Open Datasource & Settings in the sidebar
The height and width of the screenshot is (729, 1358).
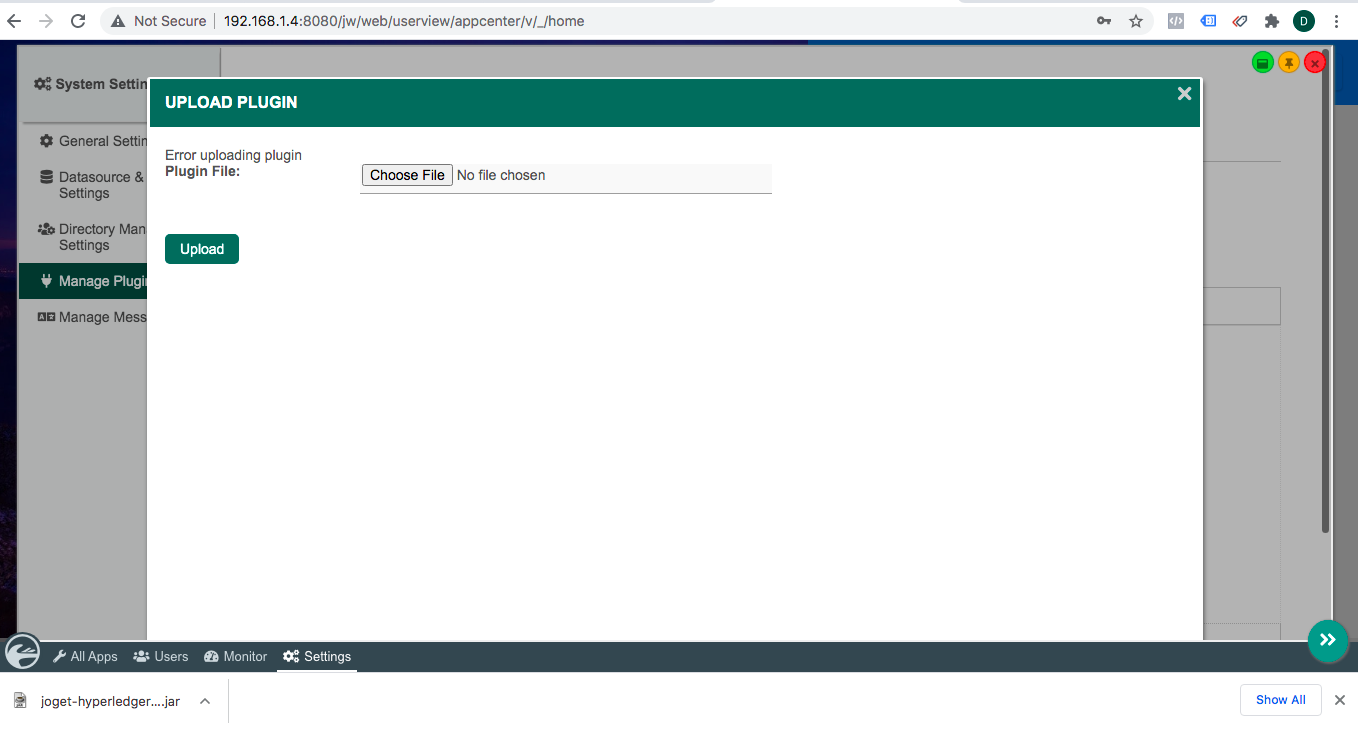[x=84, y=185]
